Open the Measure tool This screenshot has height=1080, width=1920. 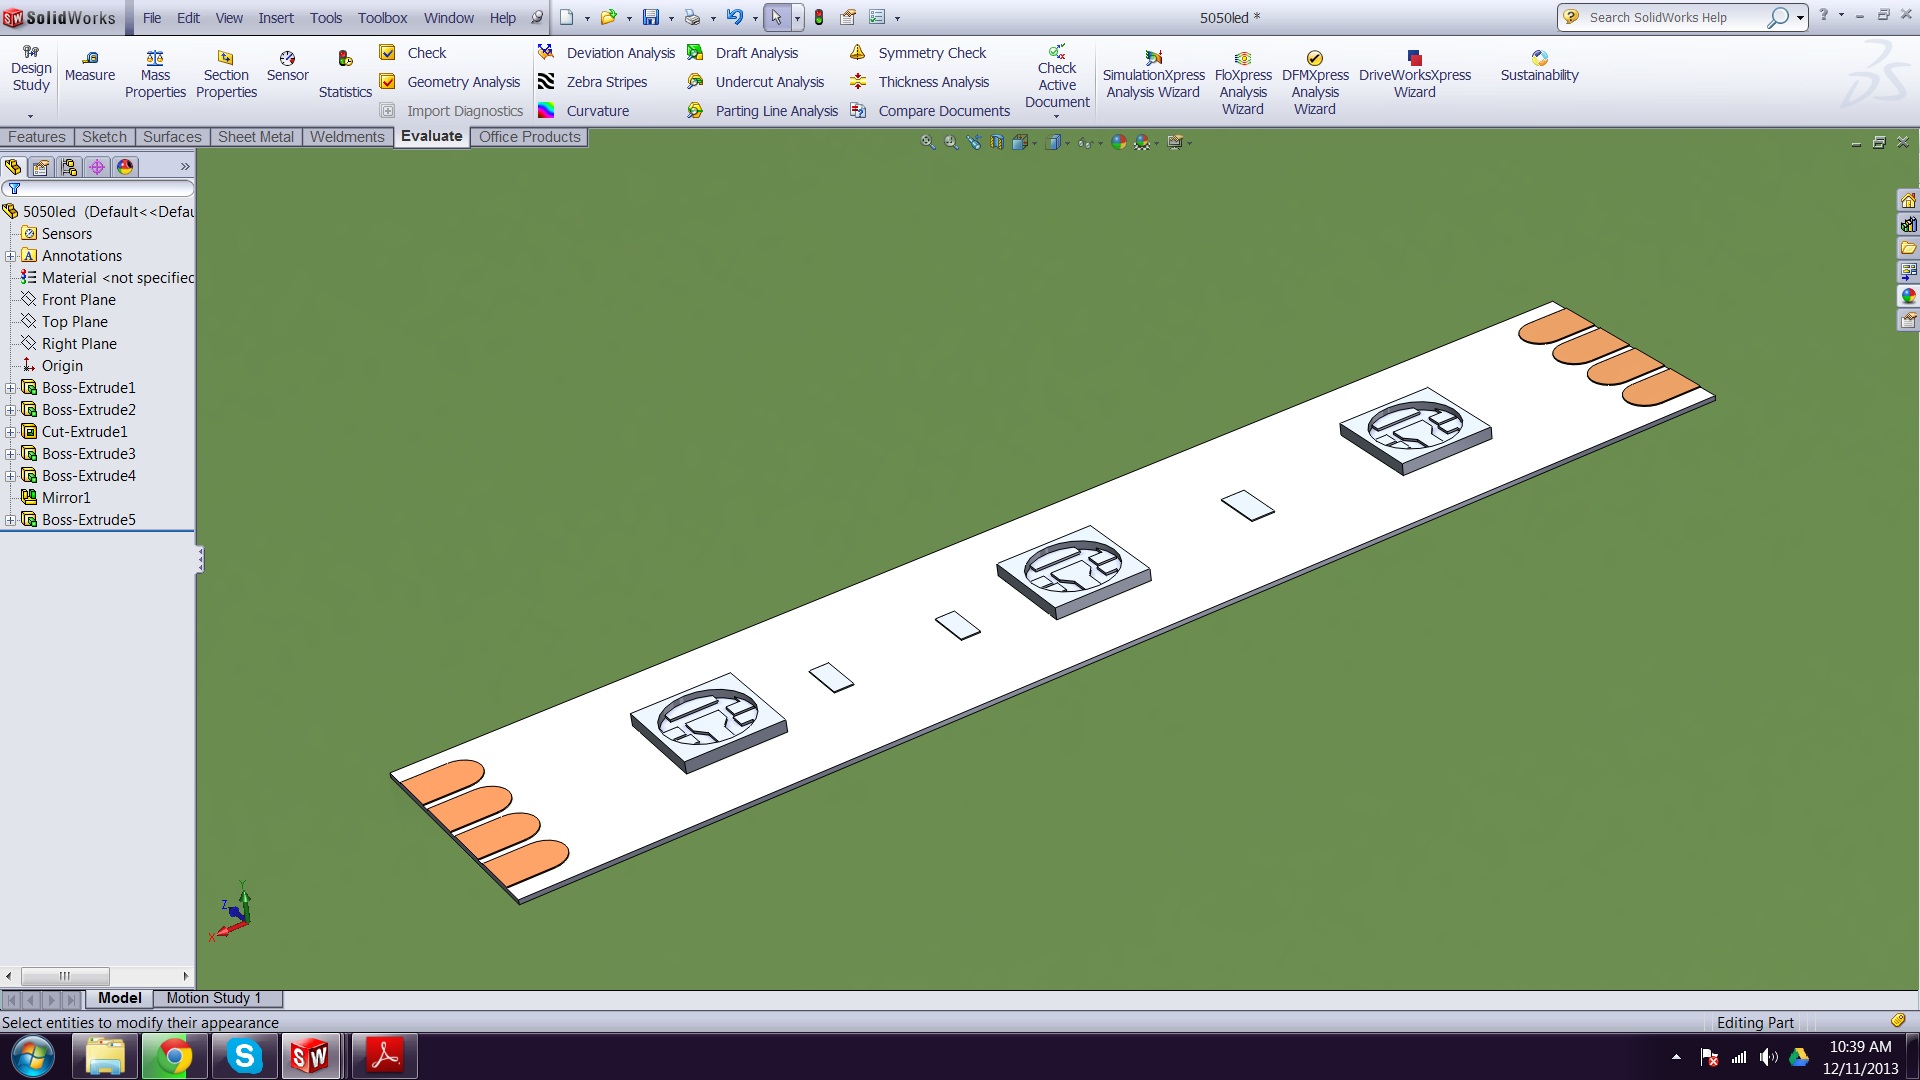pos(90,66)
